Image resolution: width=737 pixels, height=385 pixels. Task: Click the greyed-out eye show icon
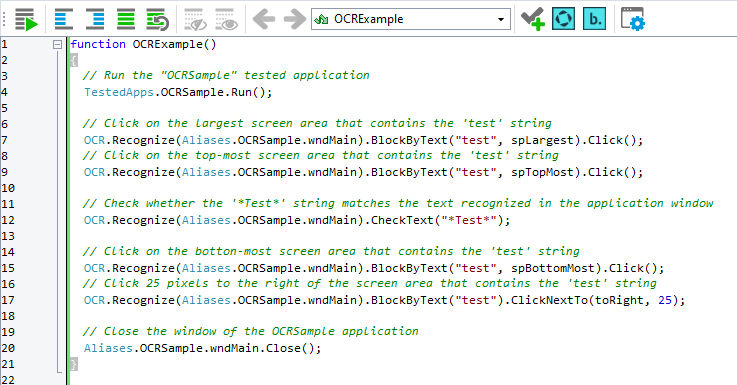point(227,19)
